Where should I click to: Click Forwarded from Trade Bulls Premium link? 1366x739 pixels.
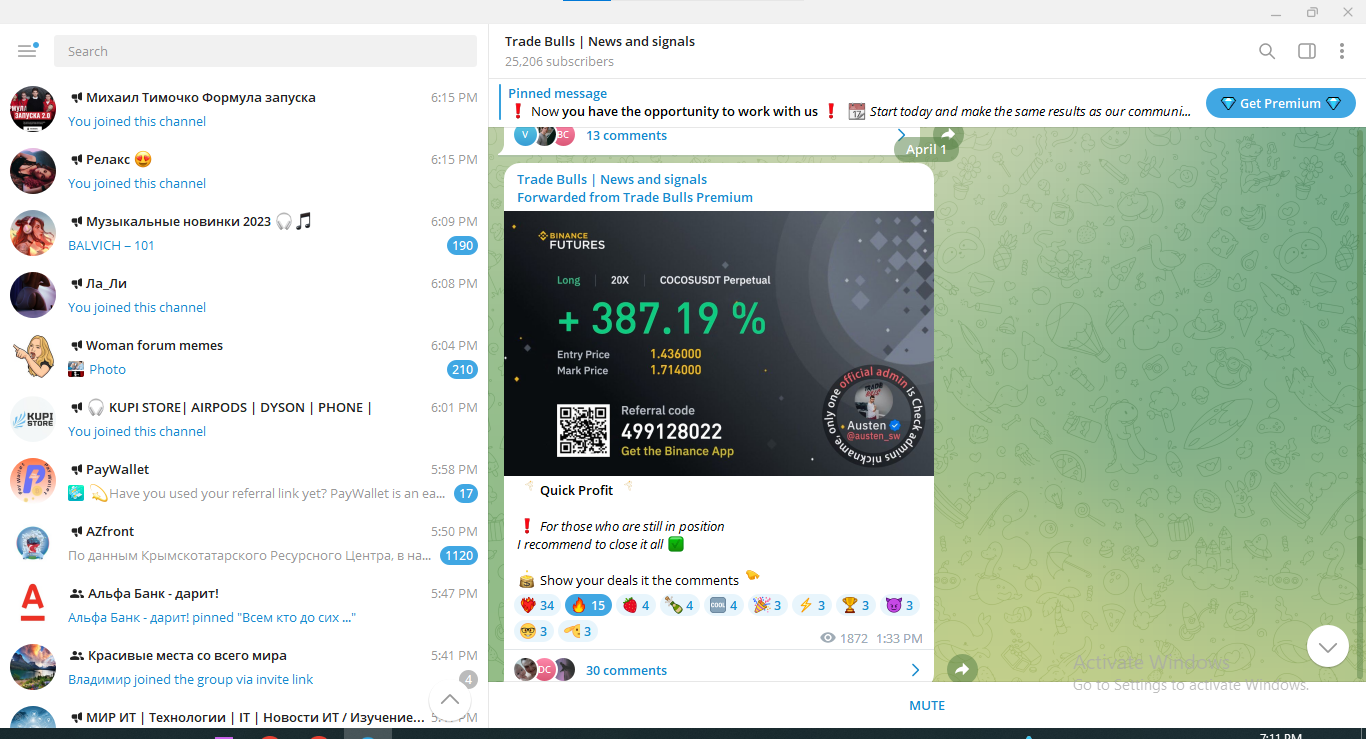point(635,197)
